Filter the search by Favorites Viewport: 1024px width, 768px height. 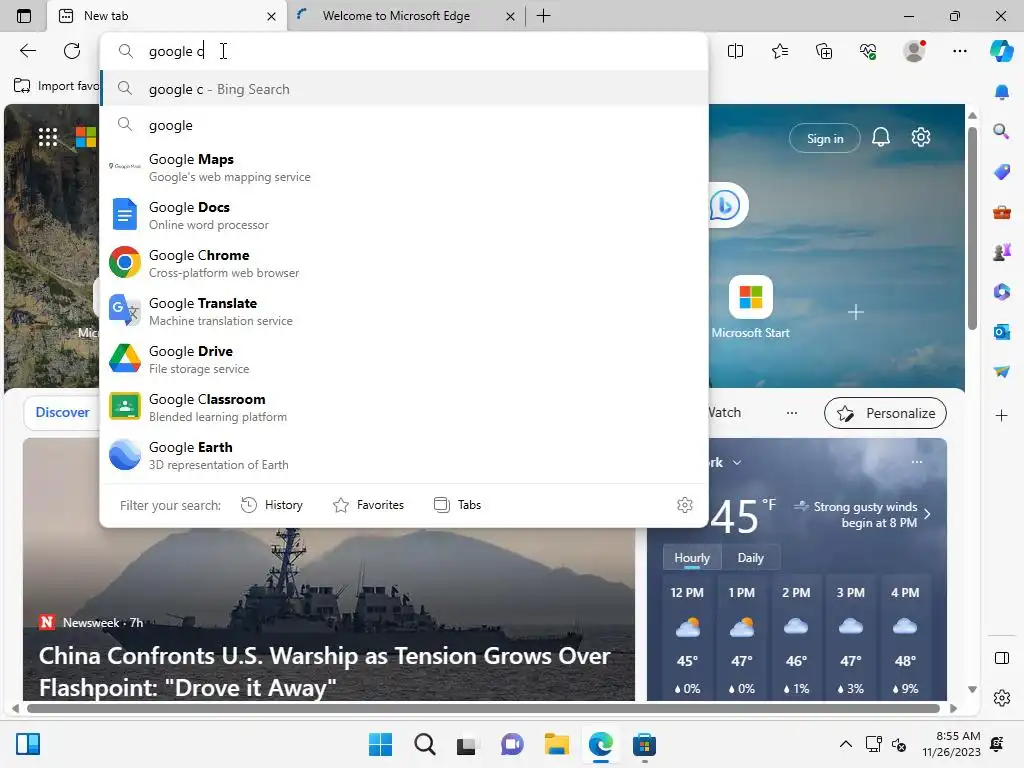tap(368, 505)
